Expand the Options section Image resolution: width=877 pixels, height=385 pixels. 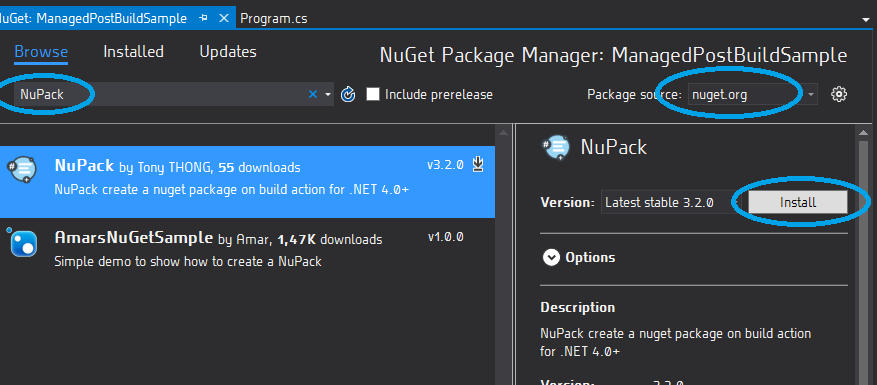point(551,257)
